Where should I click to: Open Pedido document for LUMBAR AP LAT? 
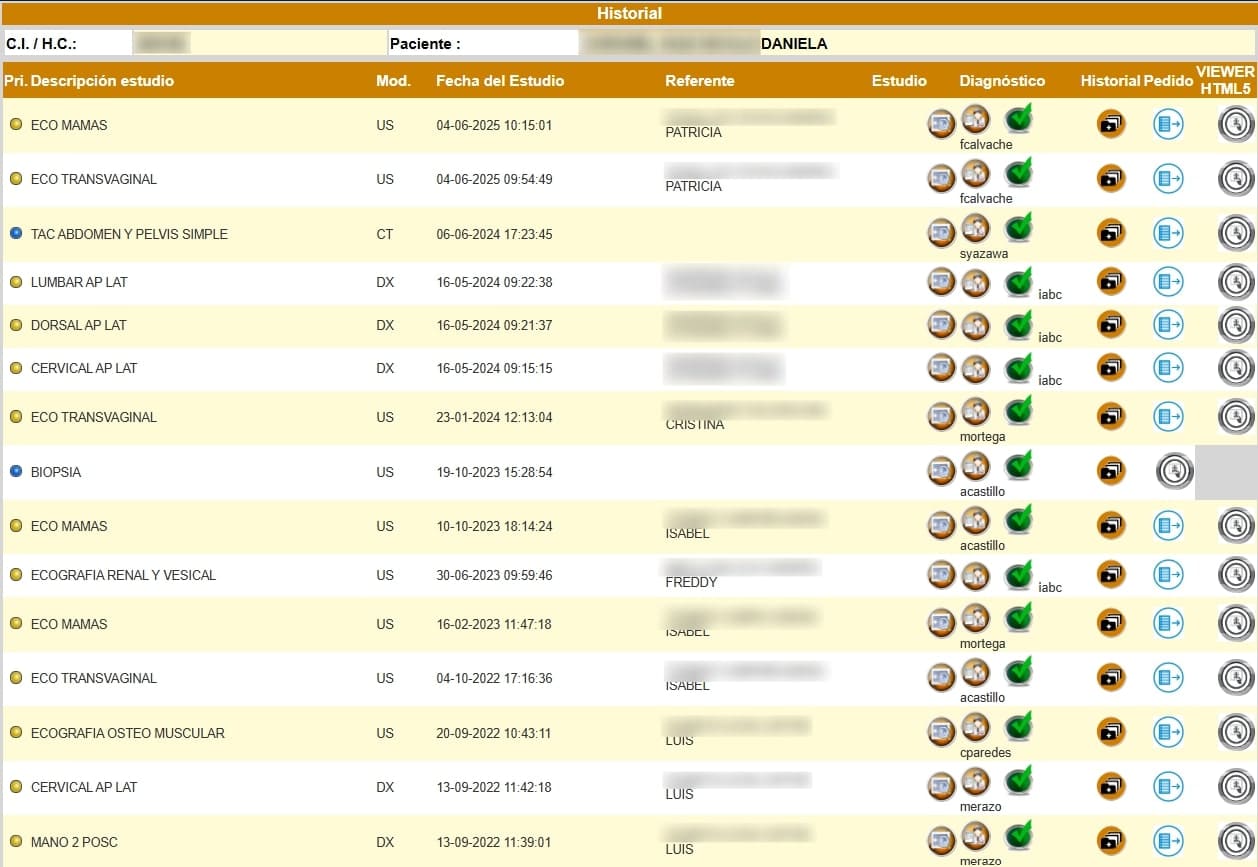(x=1168, y=282)
